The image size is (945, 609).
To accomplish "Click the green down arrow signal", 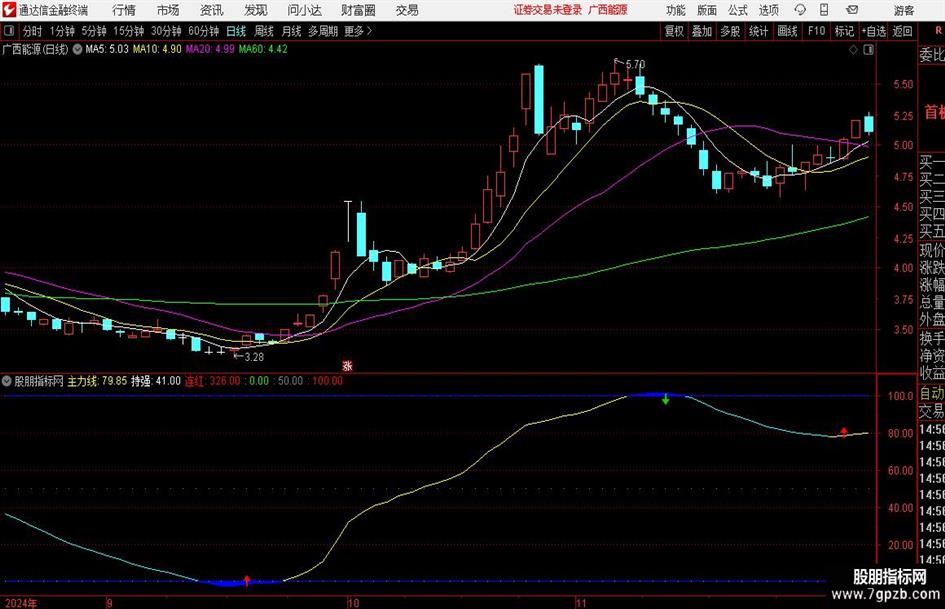I will [665, 399].
